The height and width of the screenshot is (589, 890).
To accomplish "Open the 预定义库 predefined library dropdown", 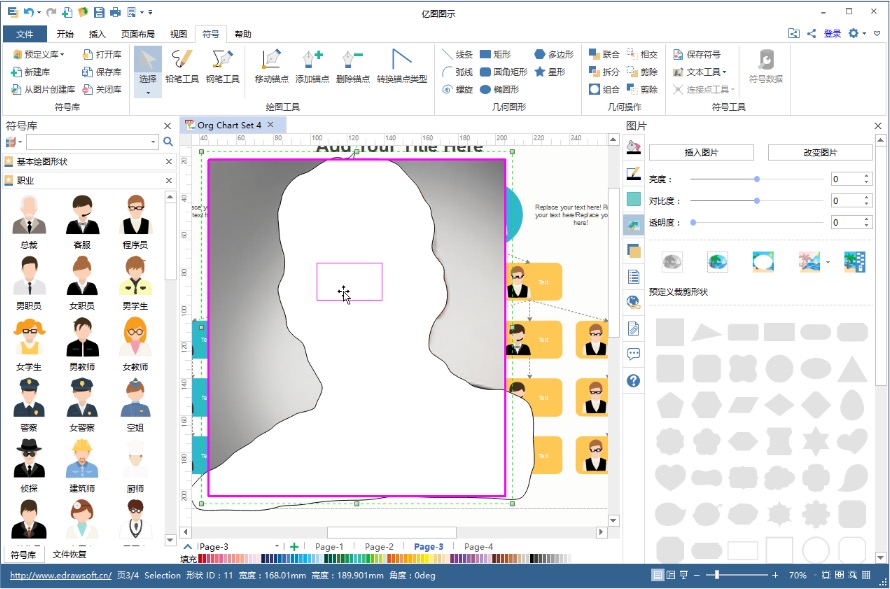I will (42, 54).
